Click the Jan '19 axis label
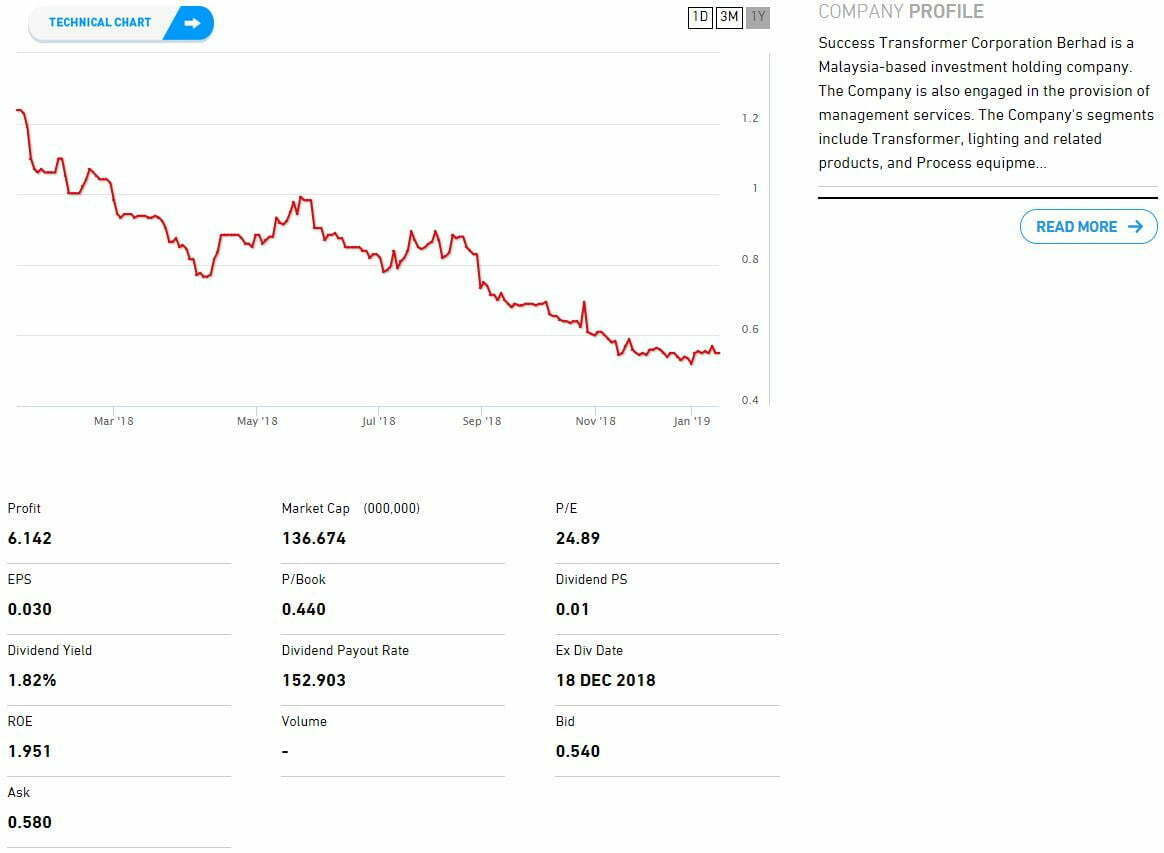This screenshot has height=853, width=1164. [x=692, y=421]
